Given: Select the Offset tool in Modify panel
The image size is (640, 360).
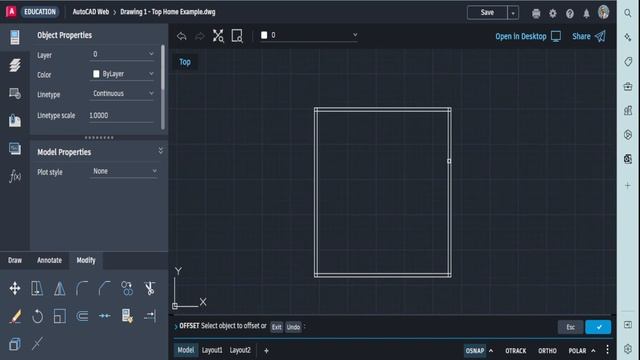Looking at the screenshot, I should pyautogui.click(x=82, y=316).
